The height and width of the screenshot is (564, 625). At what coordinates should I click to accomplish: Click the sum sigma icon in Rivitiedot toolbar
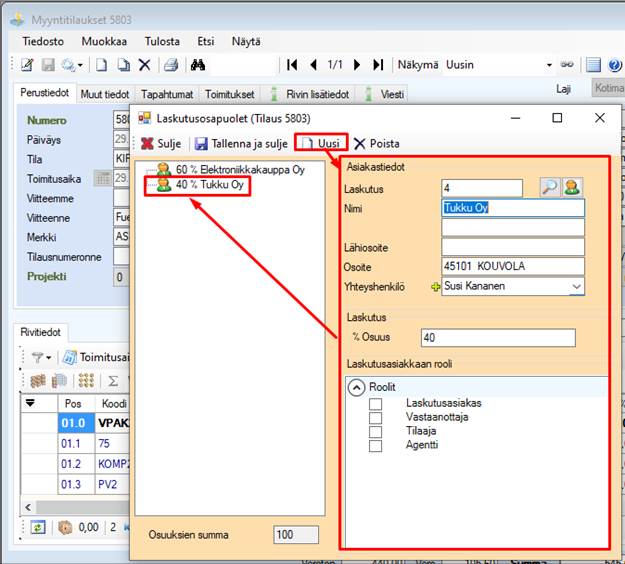tap(114, 381)
